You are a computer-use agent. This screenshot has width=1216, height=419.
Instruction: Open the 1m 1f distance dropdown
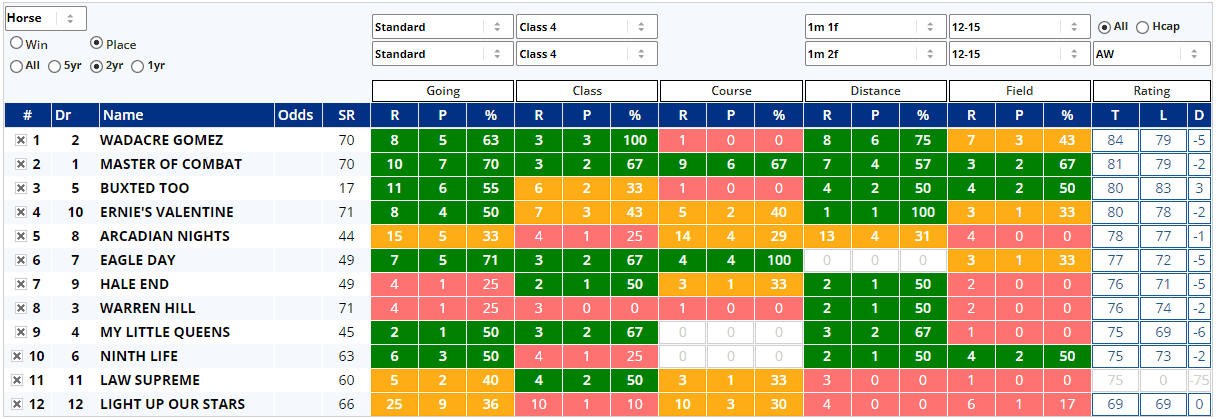[x=874, y=27]
